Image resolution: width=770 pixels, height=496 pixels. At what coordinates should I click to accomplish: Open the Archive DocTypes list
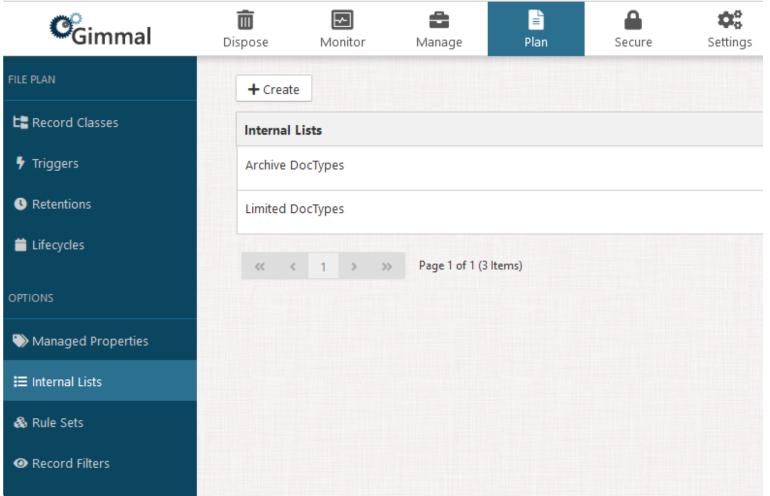pyautogui.click(x=295, y=166)
